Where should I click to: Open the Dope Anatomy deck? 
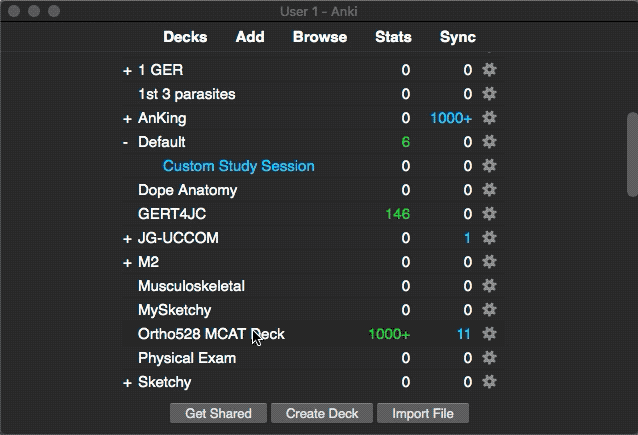(x=187, y=190)
